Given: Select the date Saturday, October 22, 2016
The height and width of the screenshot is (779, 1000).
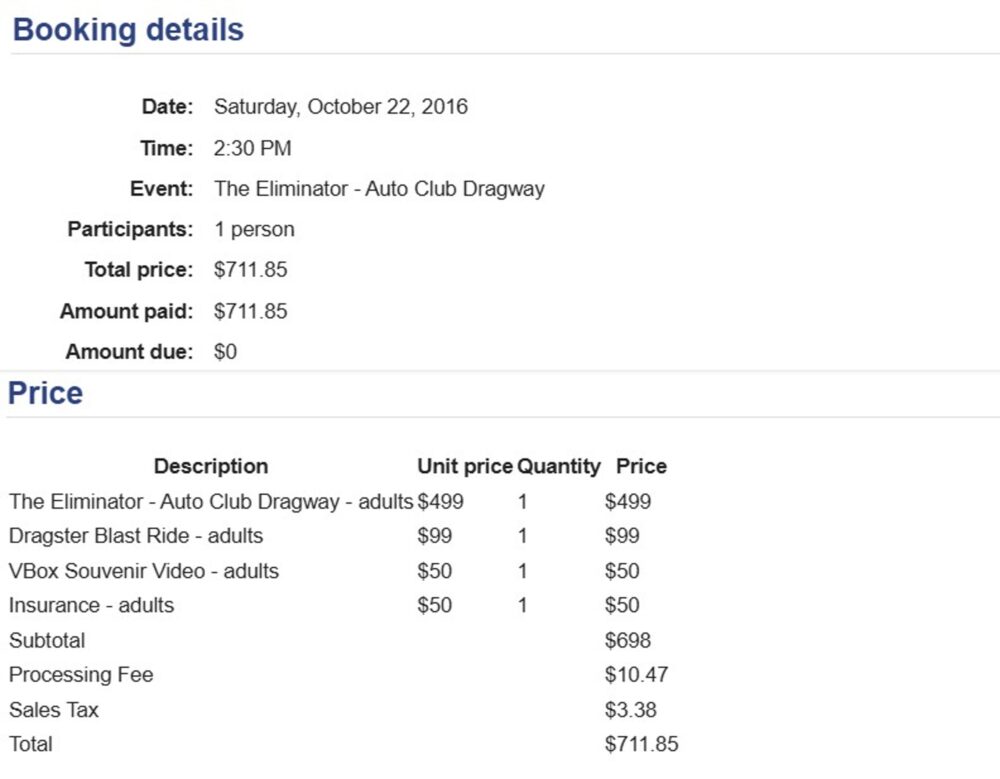Looking at the screenshot, I should (x=340, y=107).
